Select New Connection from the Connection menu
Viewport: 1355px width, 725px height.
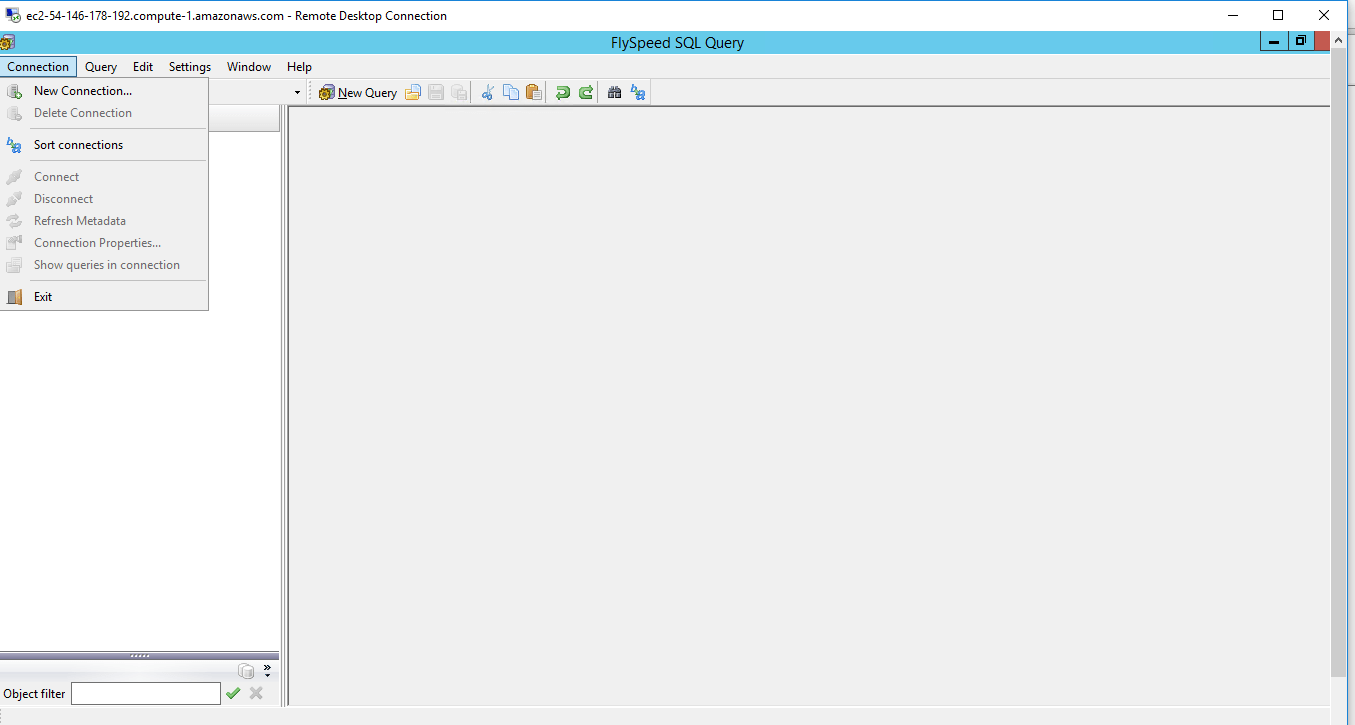pyautogui.click(x=83, y=90)
